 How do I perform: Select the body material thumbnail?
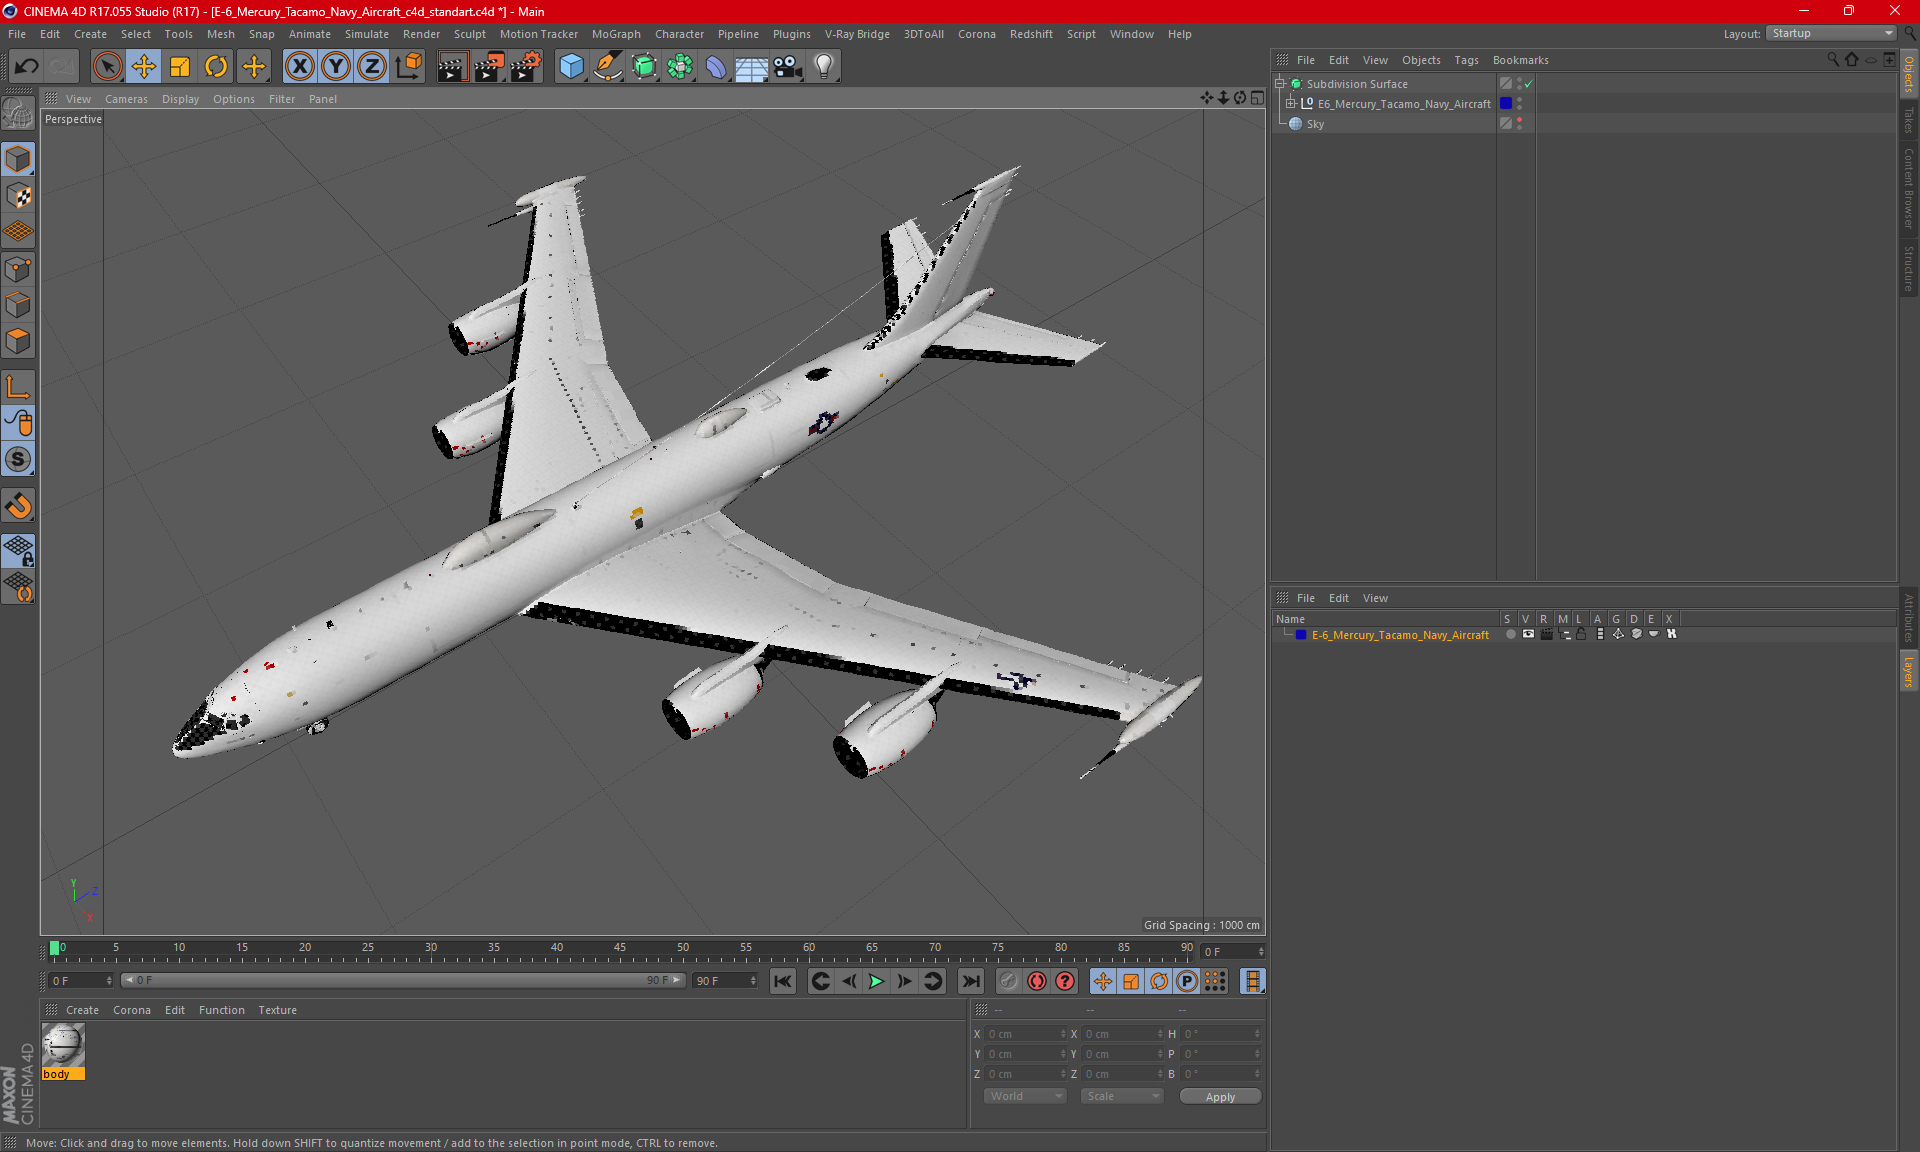63,1046
